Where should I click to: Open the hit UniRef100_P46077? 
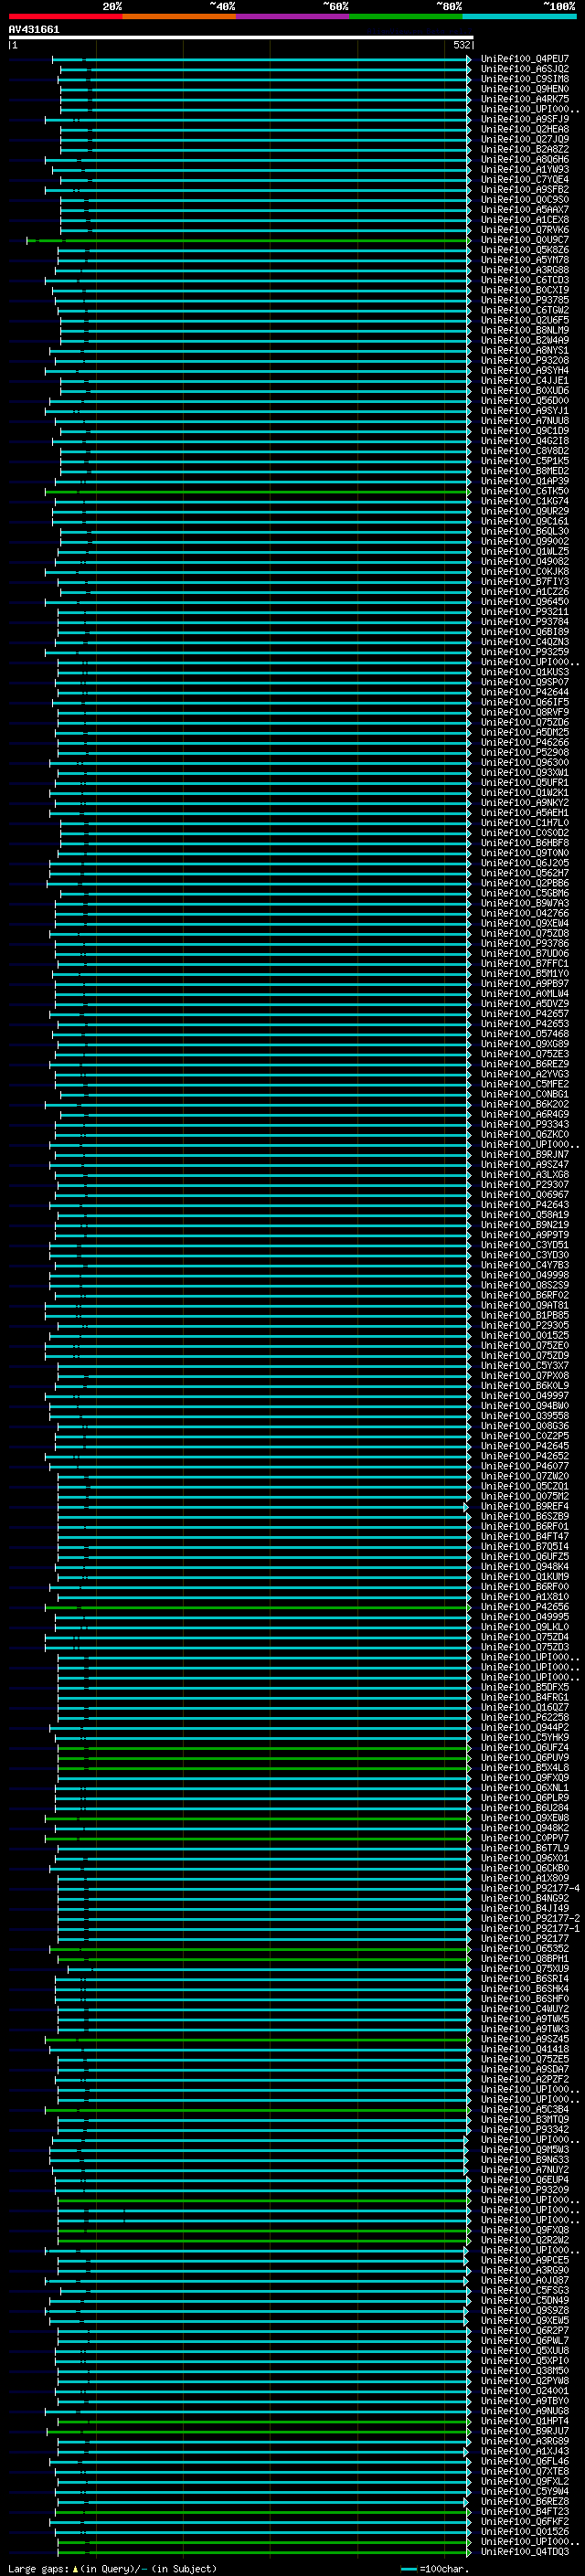pos(525,1466)
